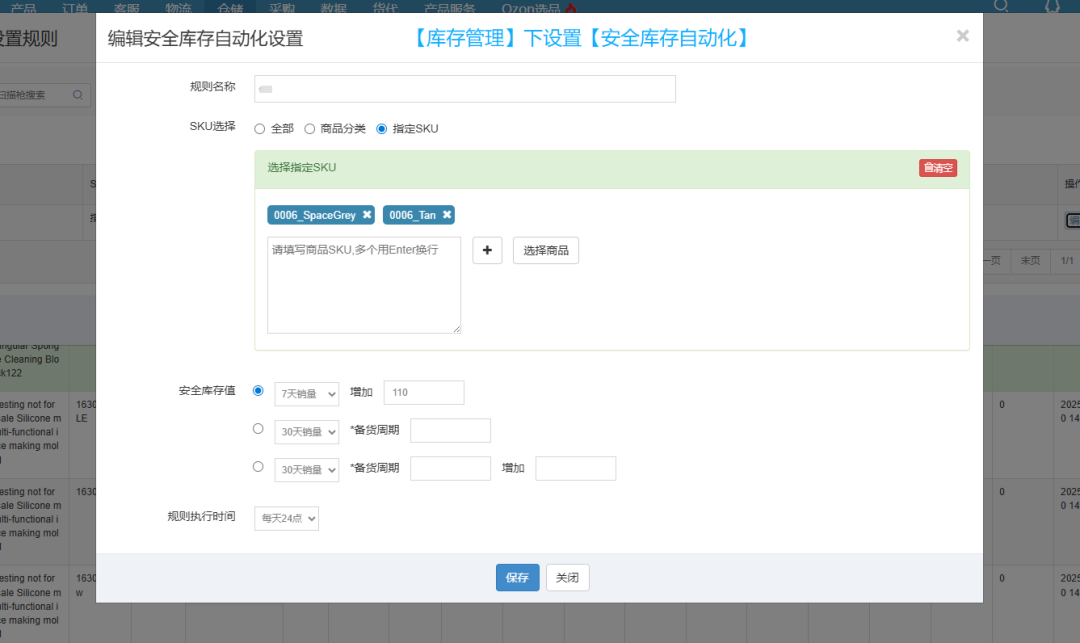Select the 指定SKU radio option

pos(381,128)
